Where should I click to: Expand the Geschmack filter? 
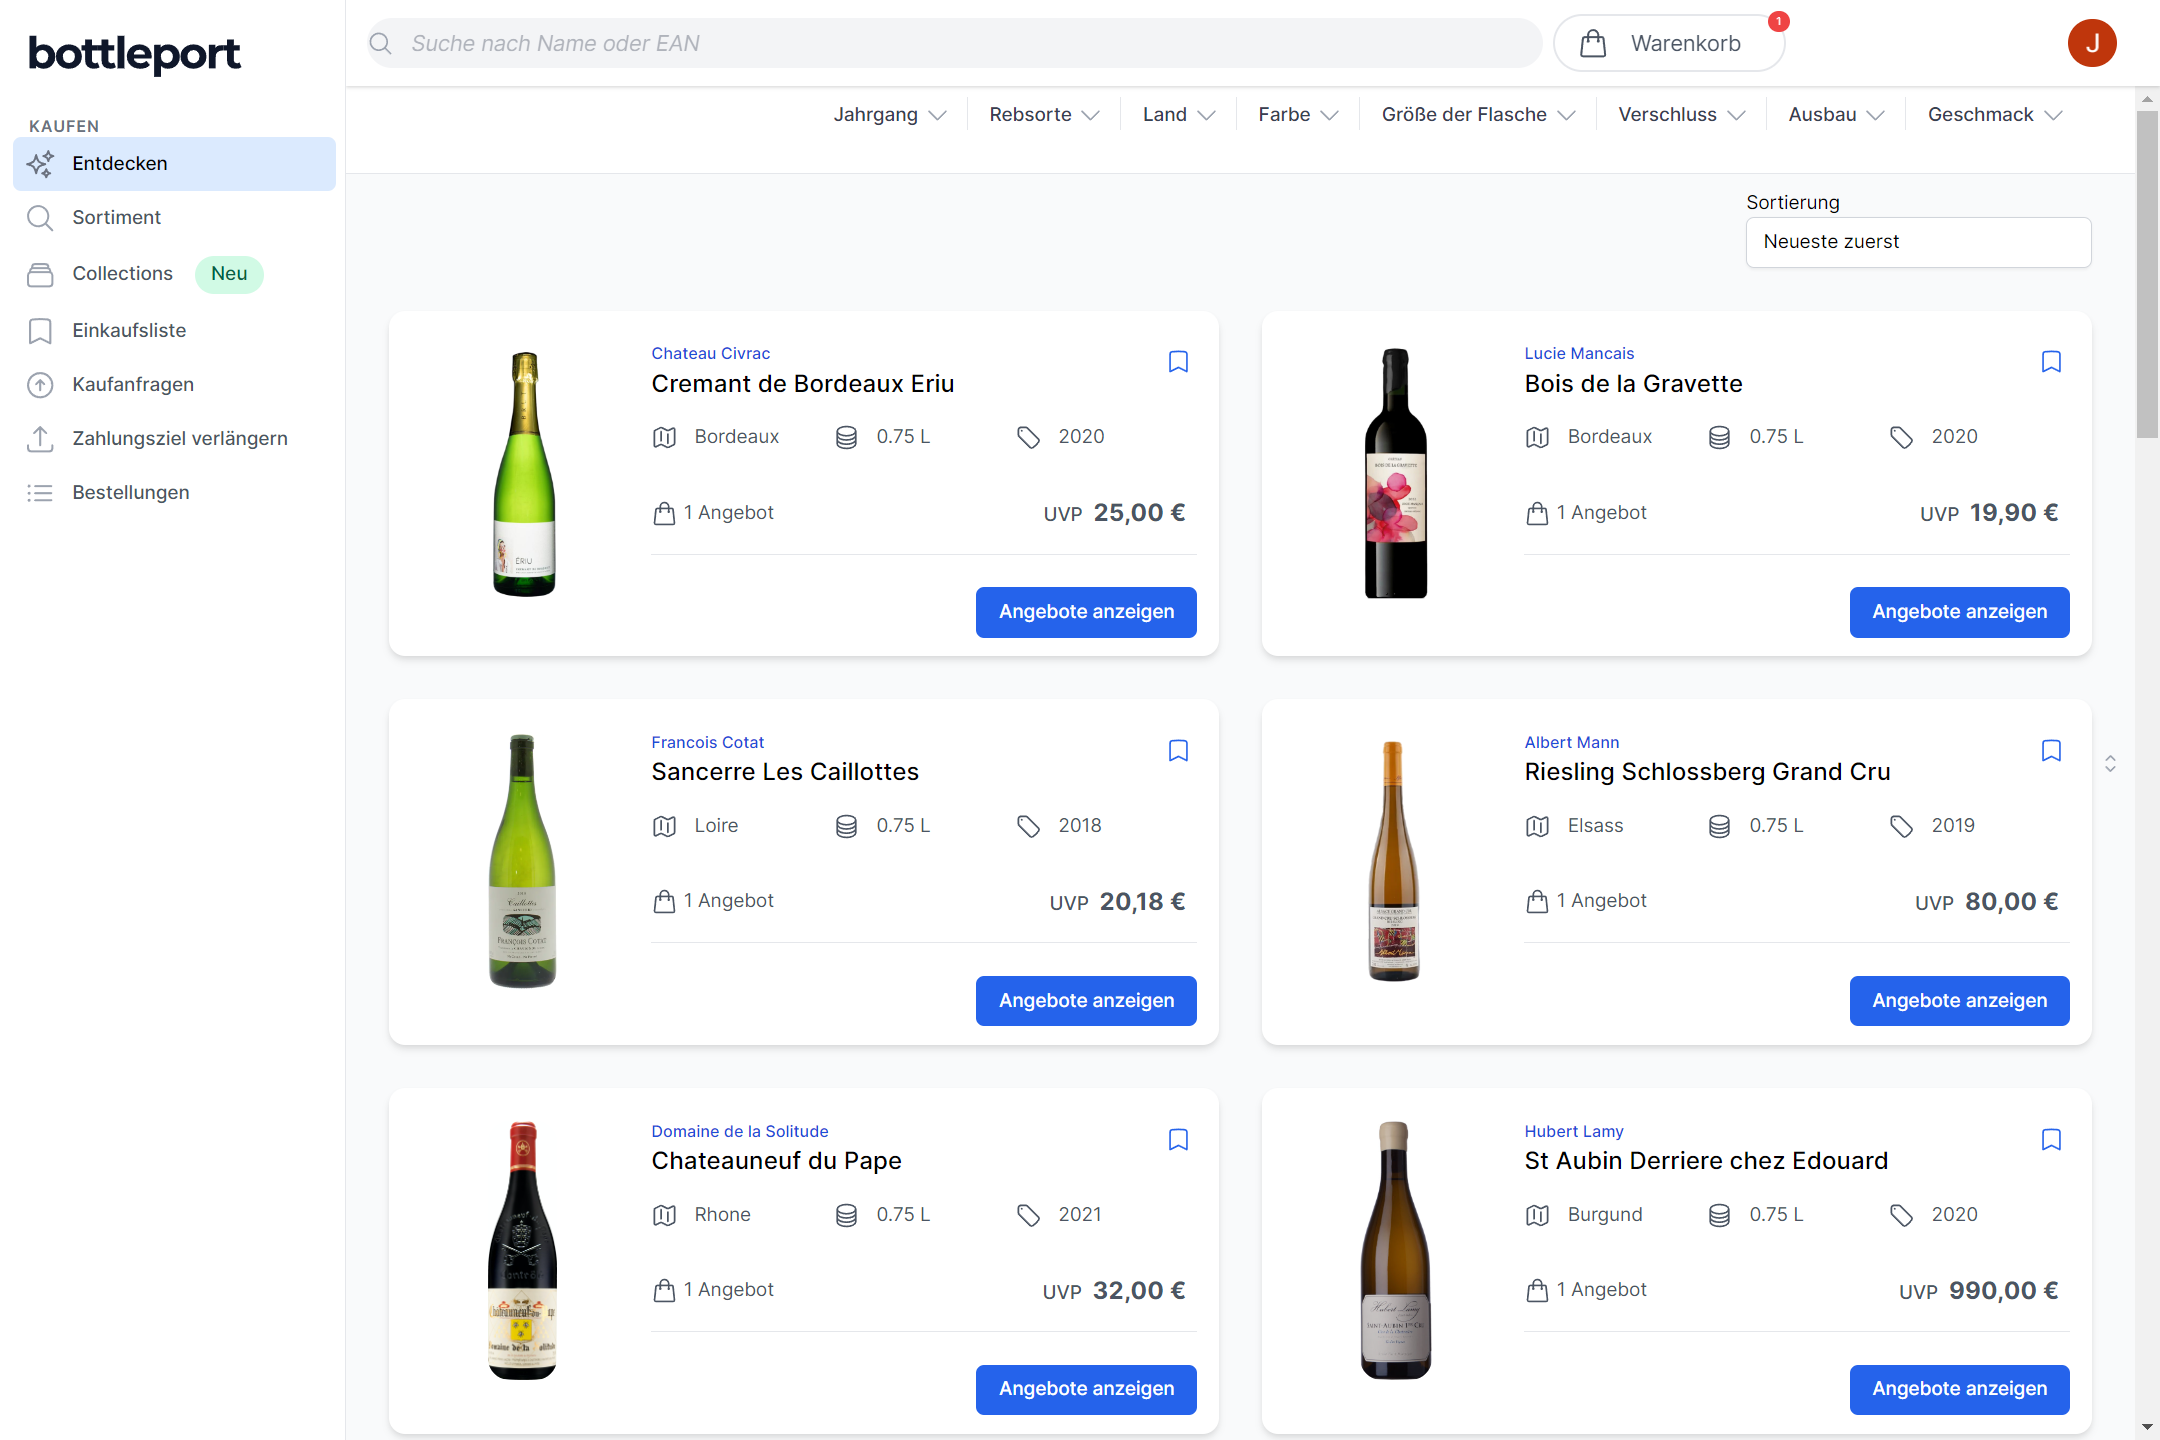click(1995, 115)
